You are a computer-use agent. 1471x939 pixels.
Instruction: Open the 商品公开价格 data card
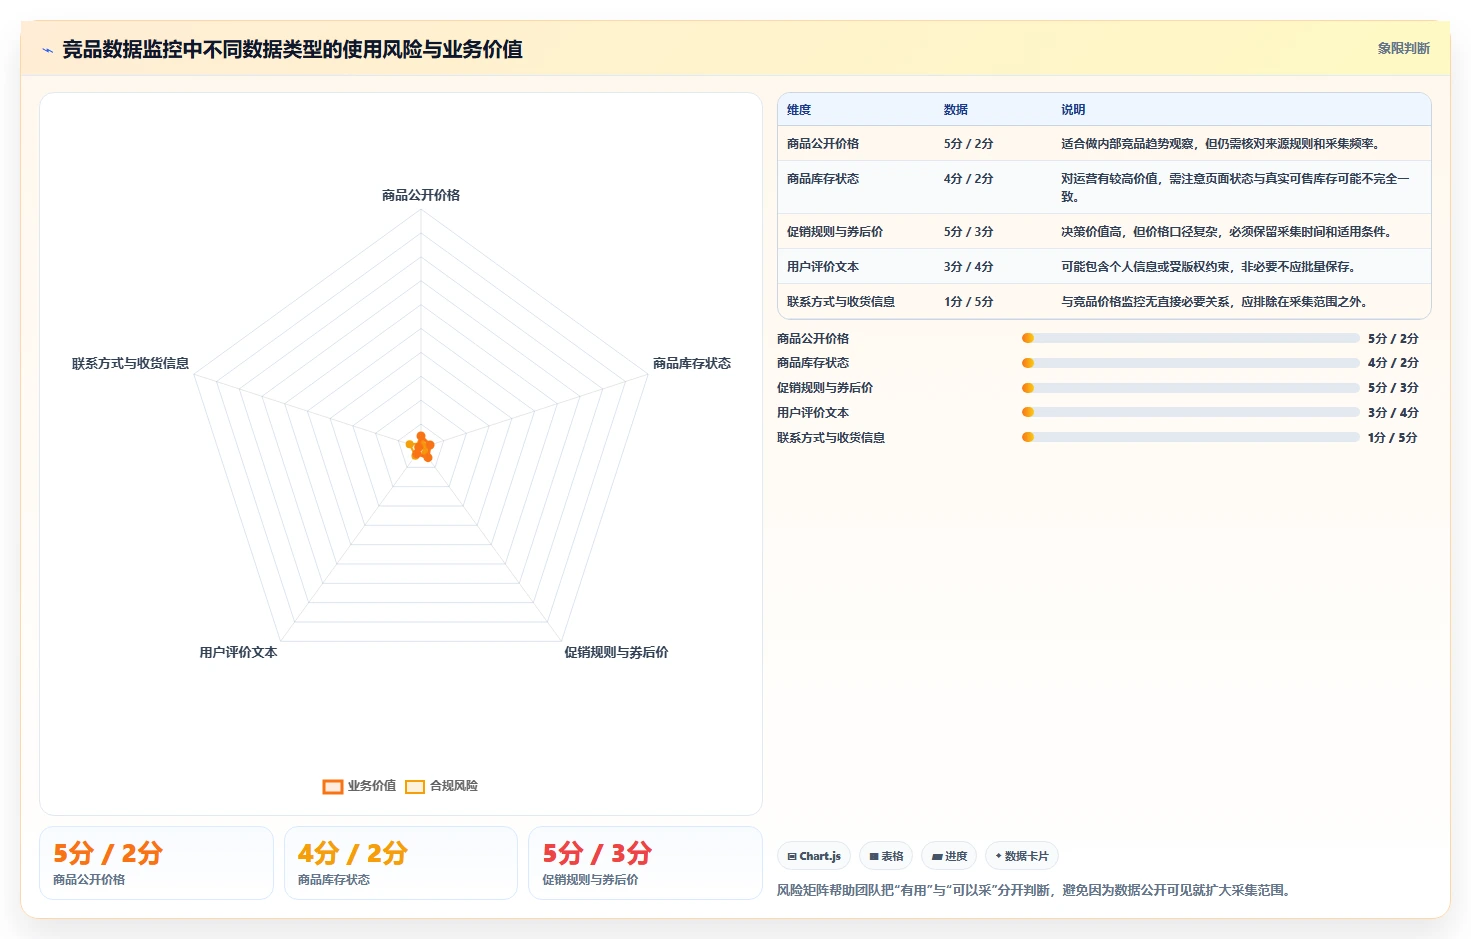[156, 863]
